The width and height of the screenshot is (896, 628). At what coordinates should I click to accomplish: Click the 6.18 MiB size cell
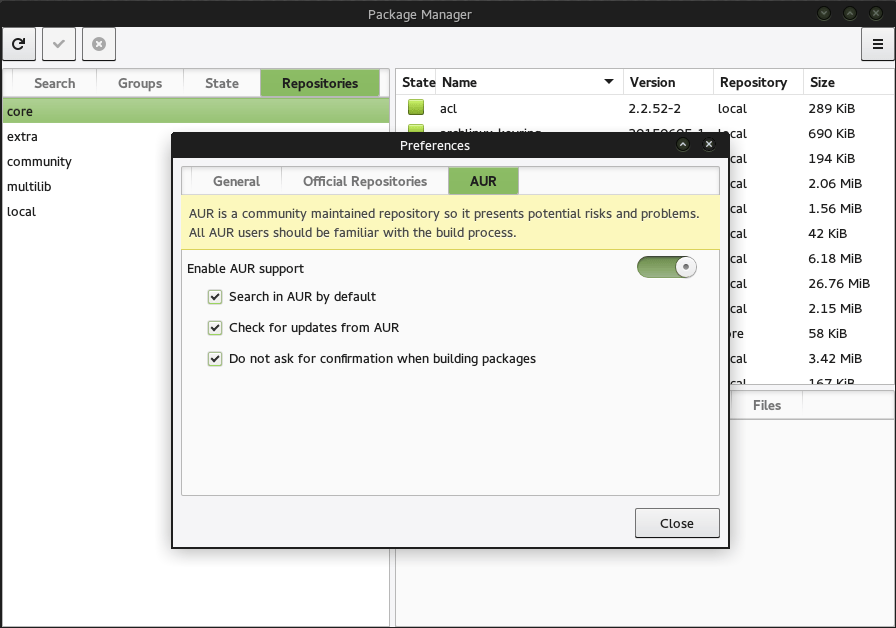click(x=835, y=259)
